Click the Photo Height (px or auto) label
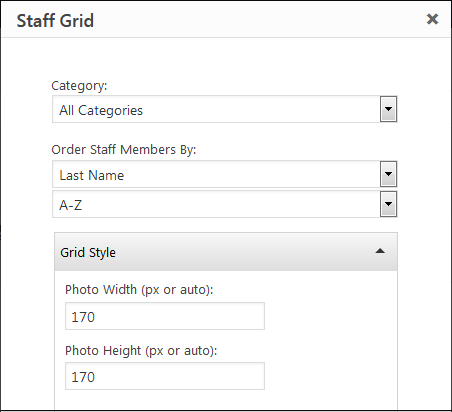This screenshot has width=452, height=412. pos(141,351)
